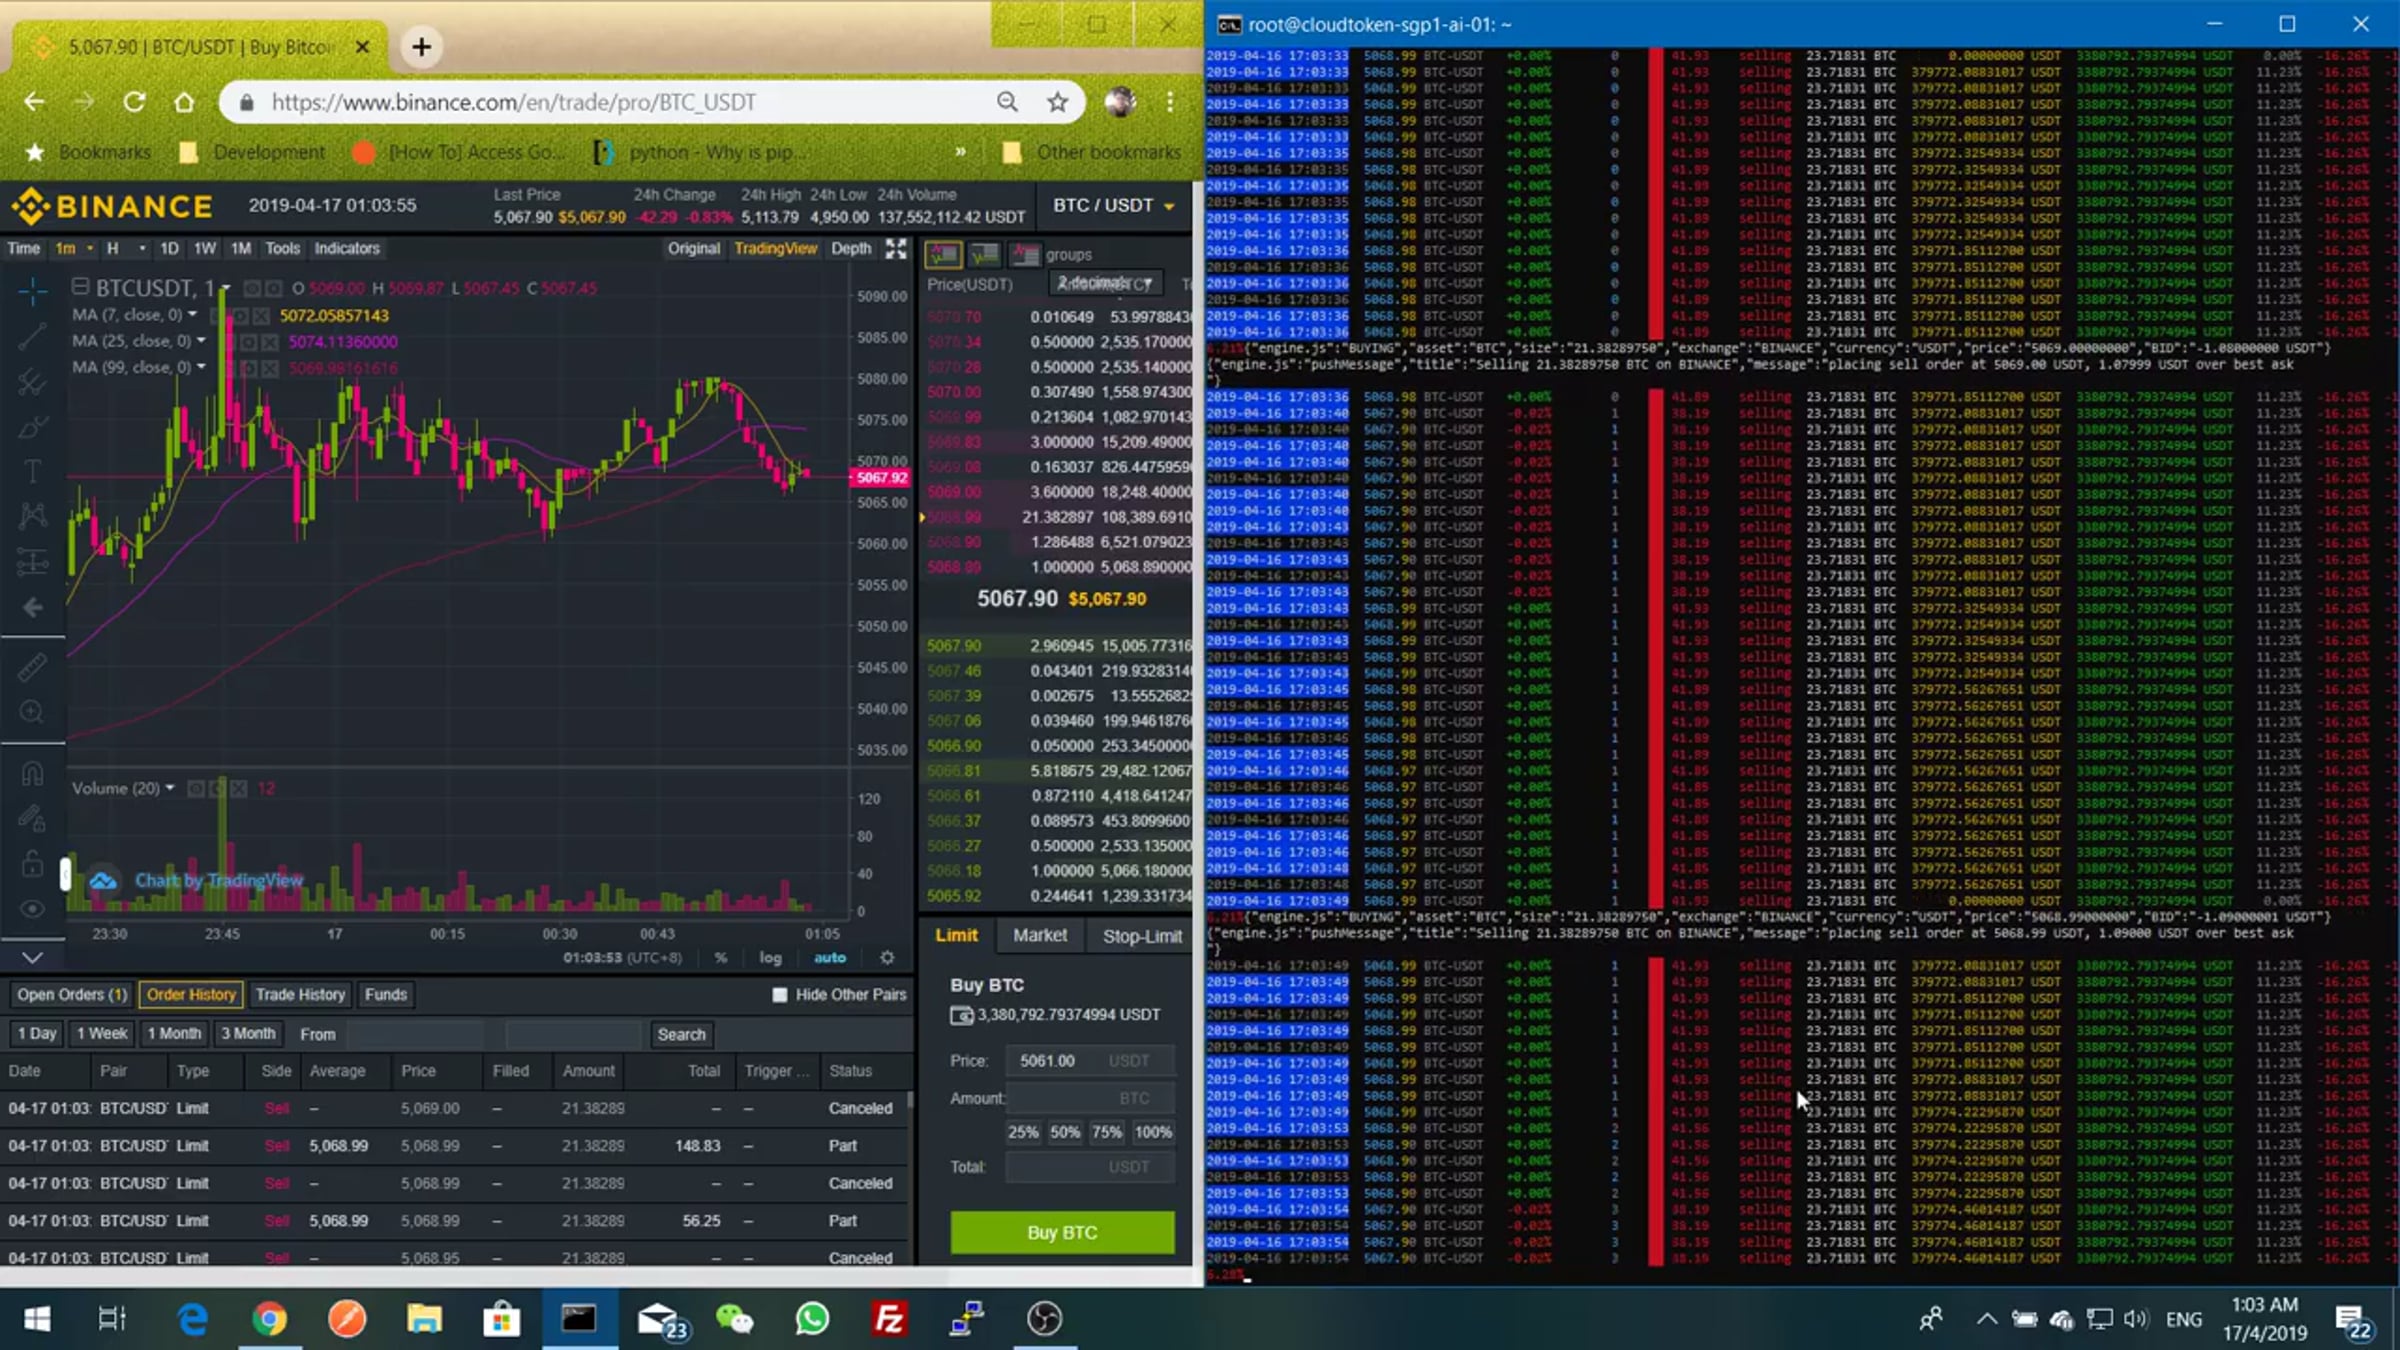Select the 1D chart interval
The image size is (2400, 1350).
click(x=169, y=248)
